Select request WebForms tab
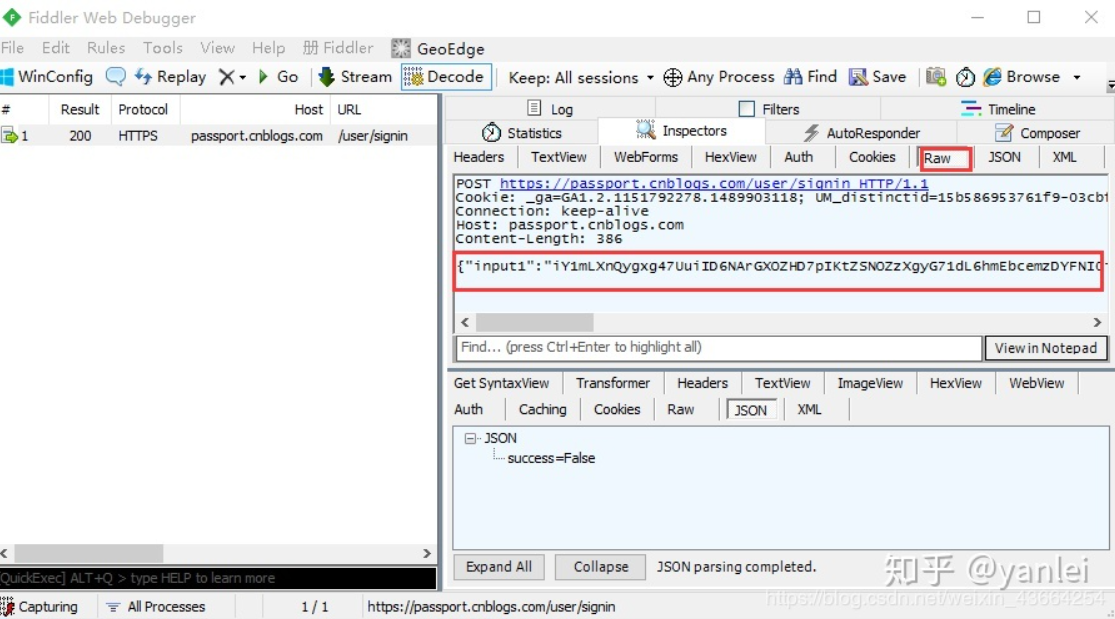The height and width of the screenshot is (619, 1115). [x=646, y=157]
